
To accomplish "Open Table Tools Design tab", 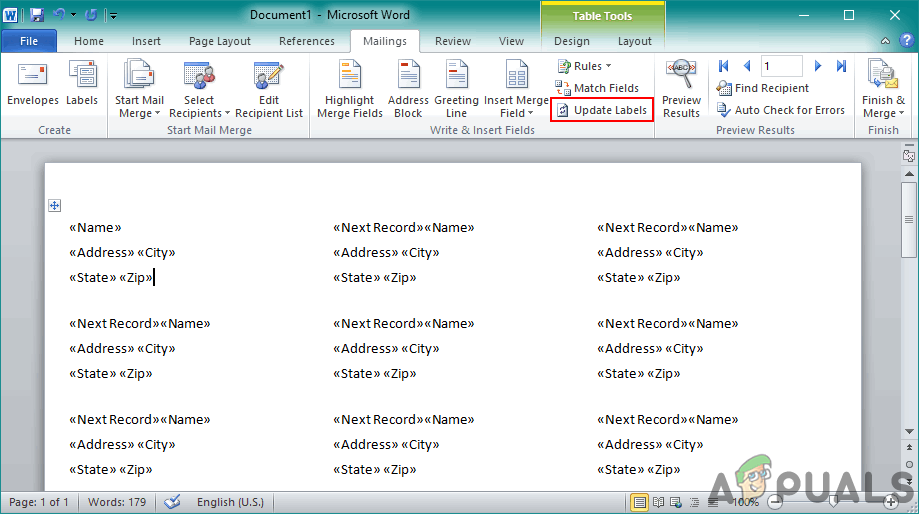I will tap(571, 41).
